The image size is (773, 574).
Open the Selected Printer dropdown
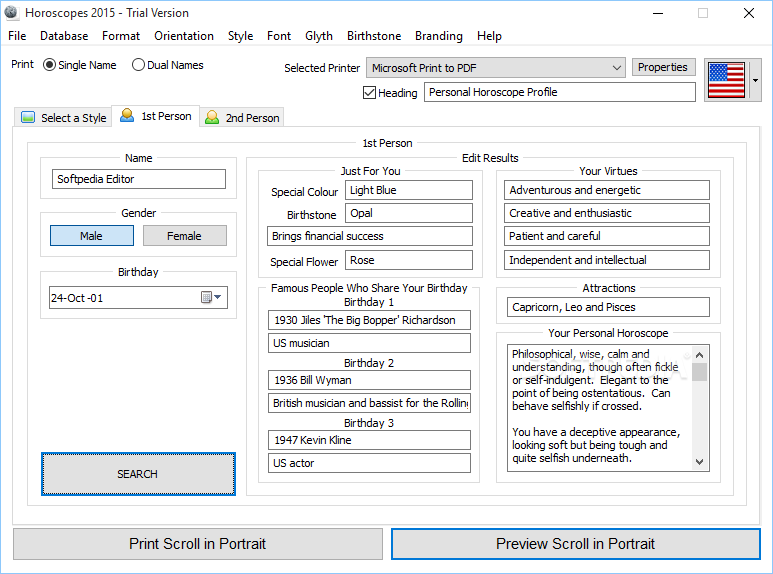click(x=496, y=68)
